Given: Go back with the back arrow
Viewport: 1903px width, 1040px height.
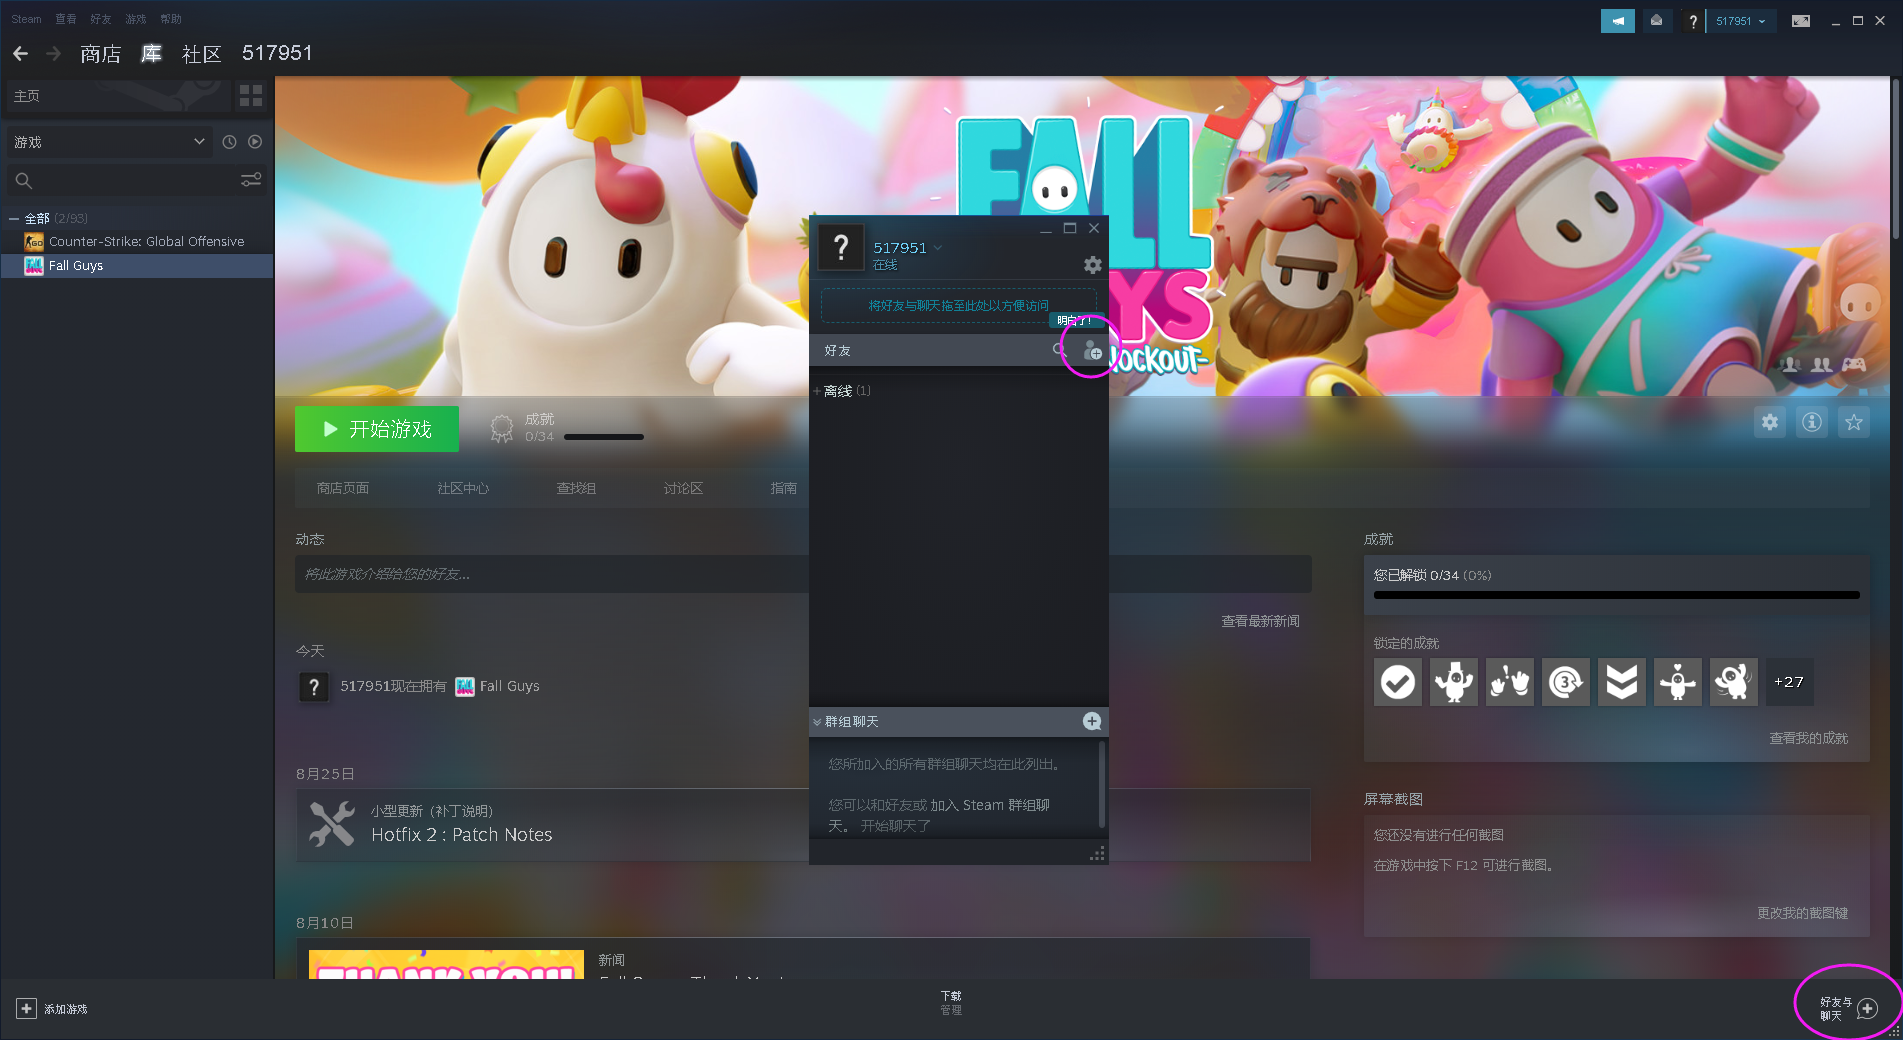Looking at the screenshot, I should click(x=20, y=53).
